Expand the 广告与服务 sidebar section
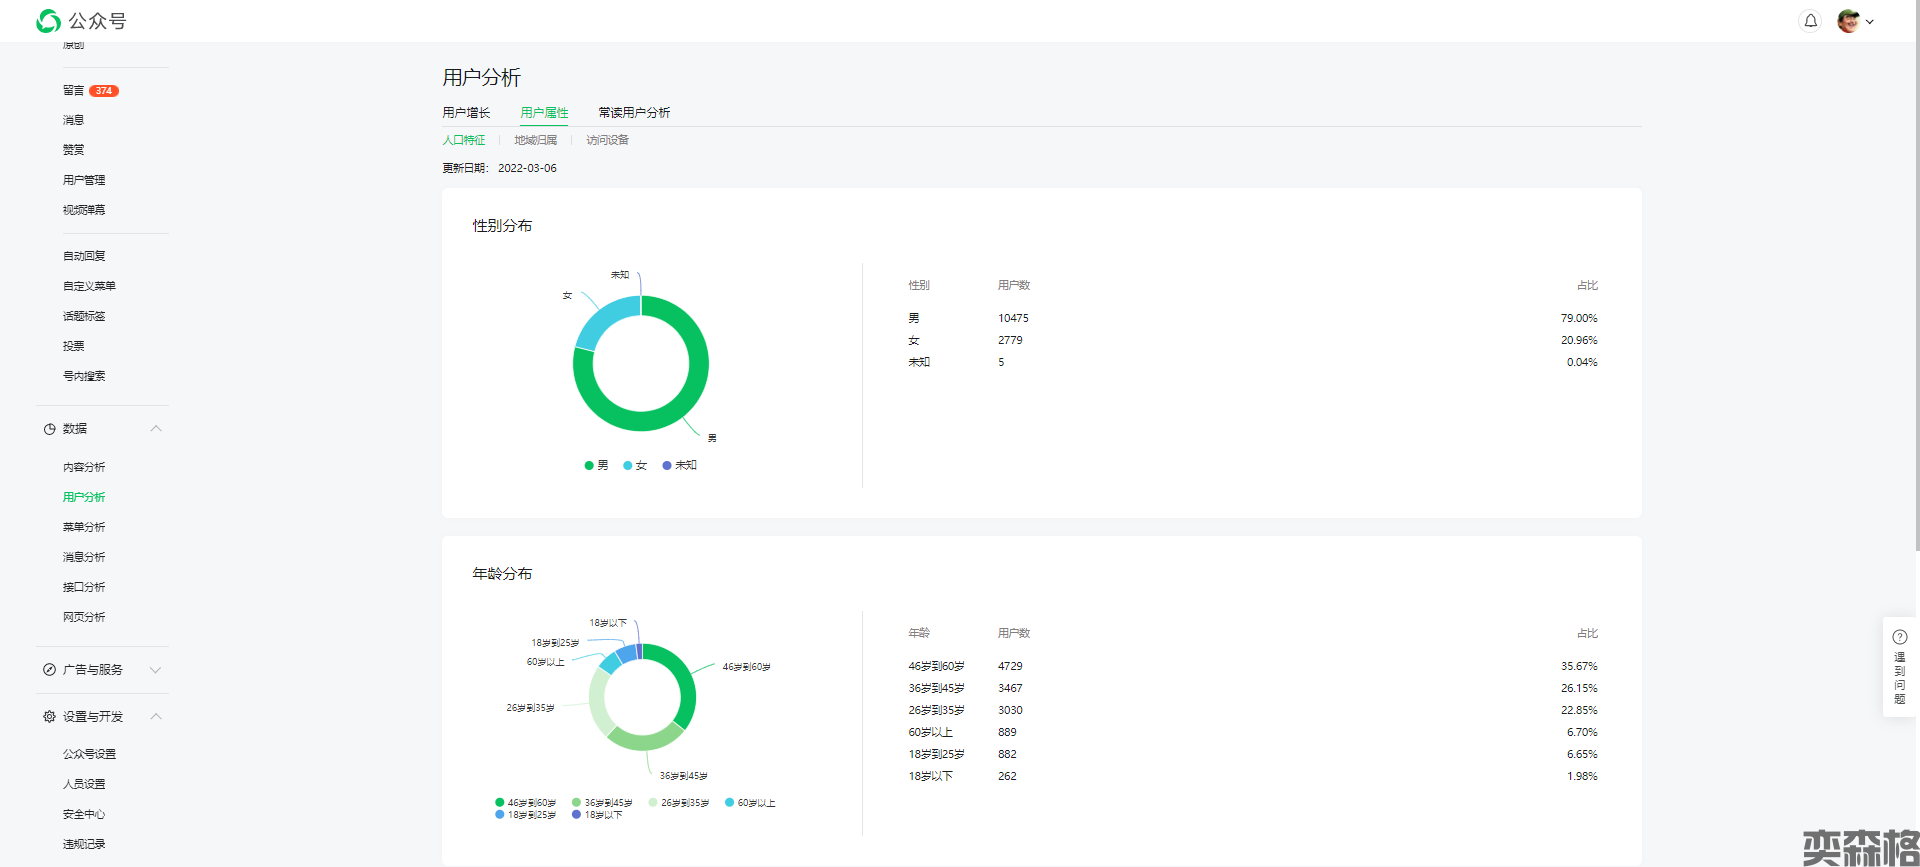The height and width of the screenshot is (867, 1920). (x=156, y=670)
